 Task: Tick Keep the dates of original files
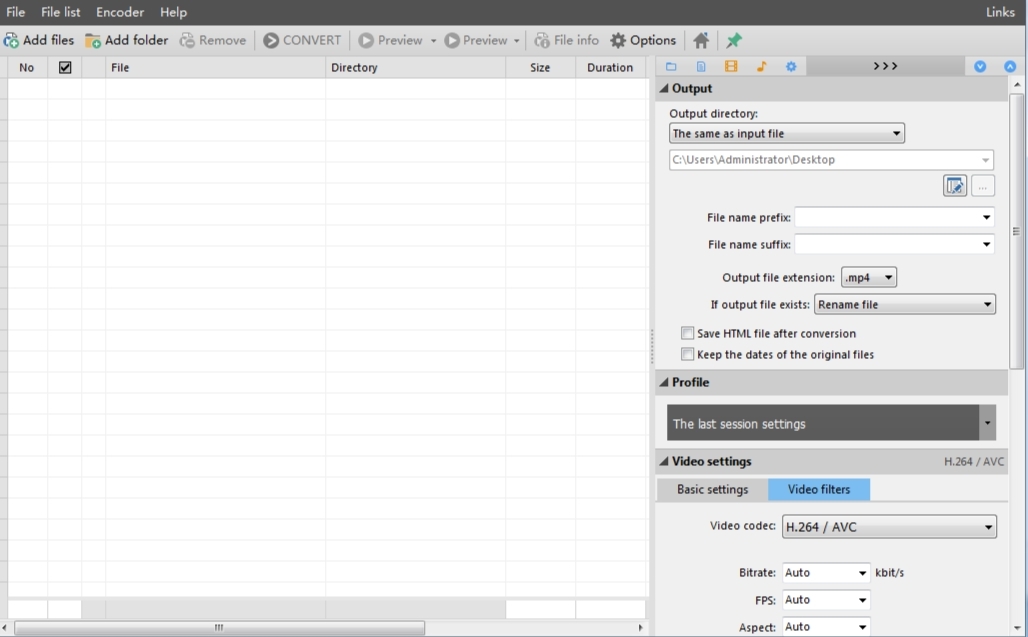coord(687,355)
